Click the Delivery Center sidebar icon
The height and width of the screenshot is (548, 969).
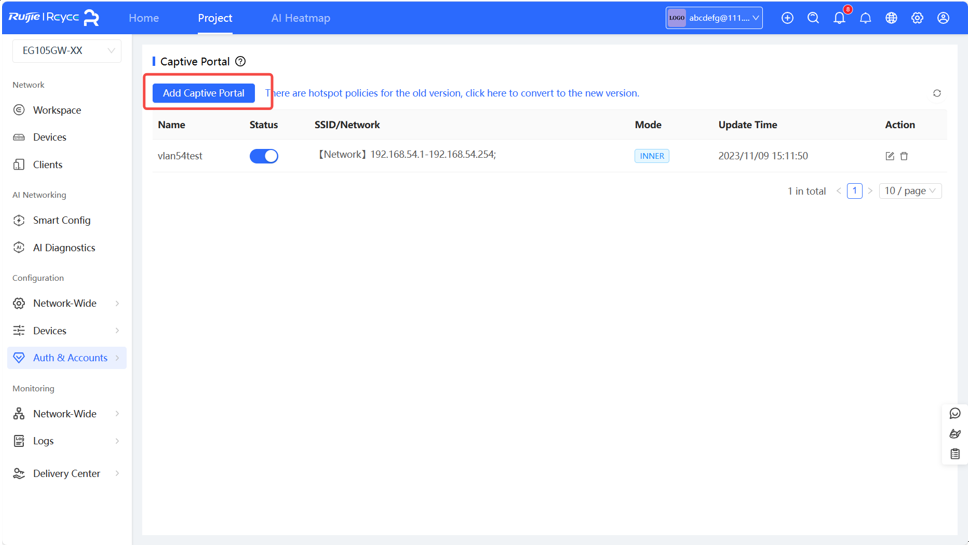(19, 473)
